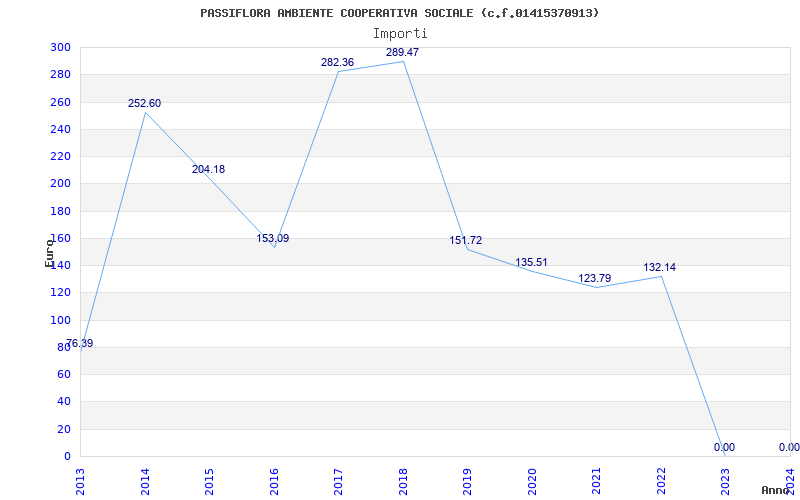800x500 pixels.
Task: Click the 2013 x-axis year label
Action: tap(80, 481)
